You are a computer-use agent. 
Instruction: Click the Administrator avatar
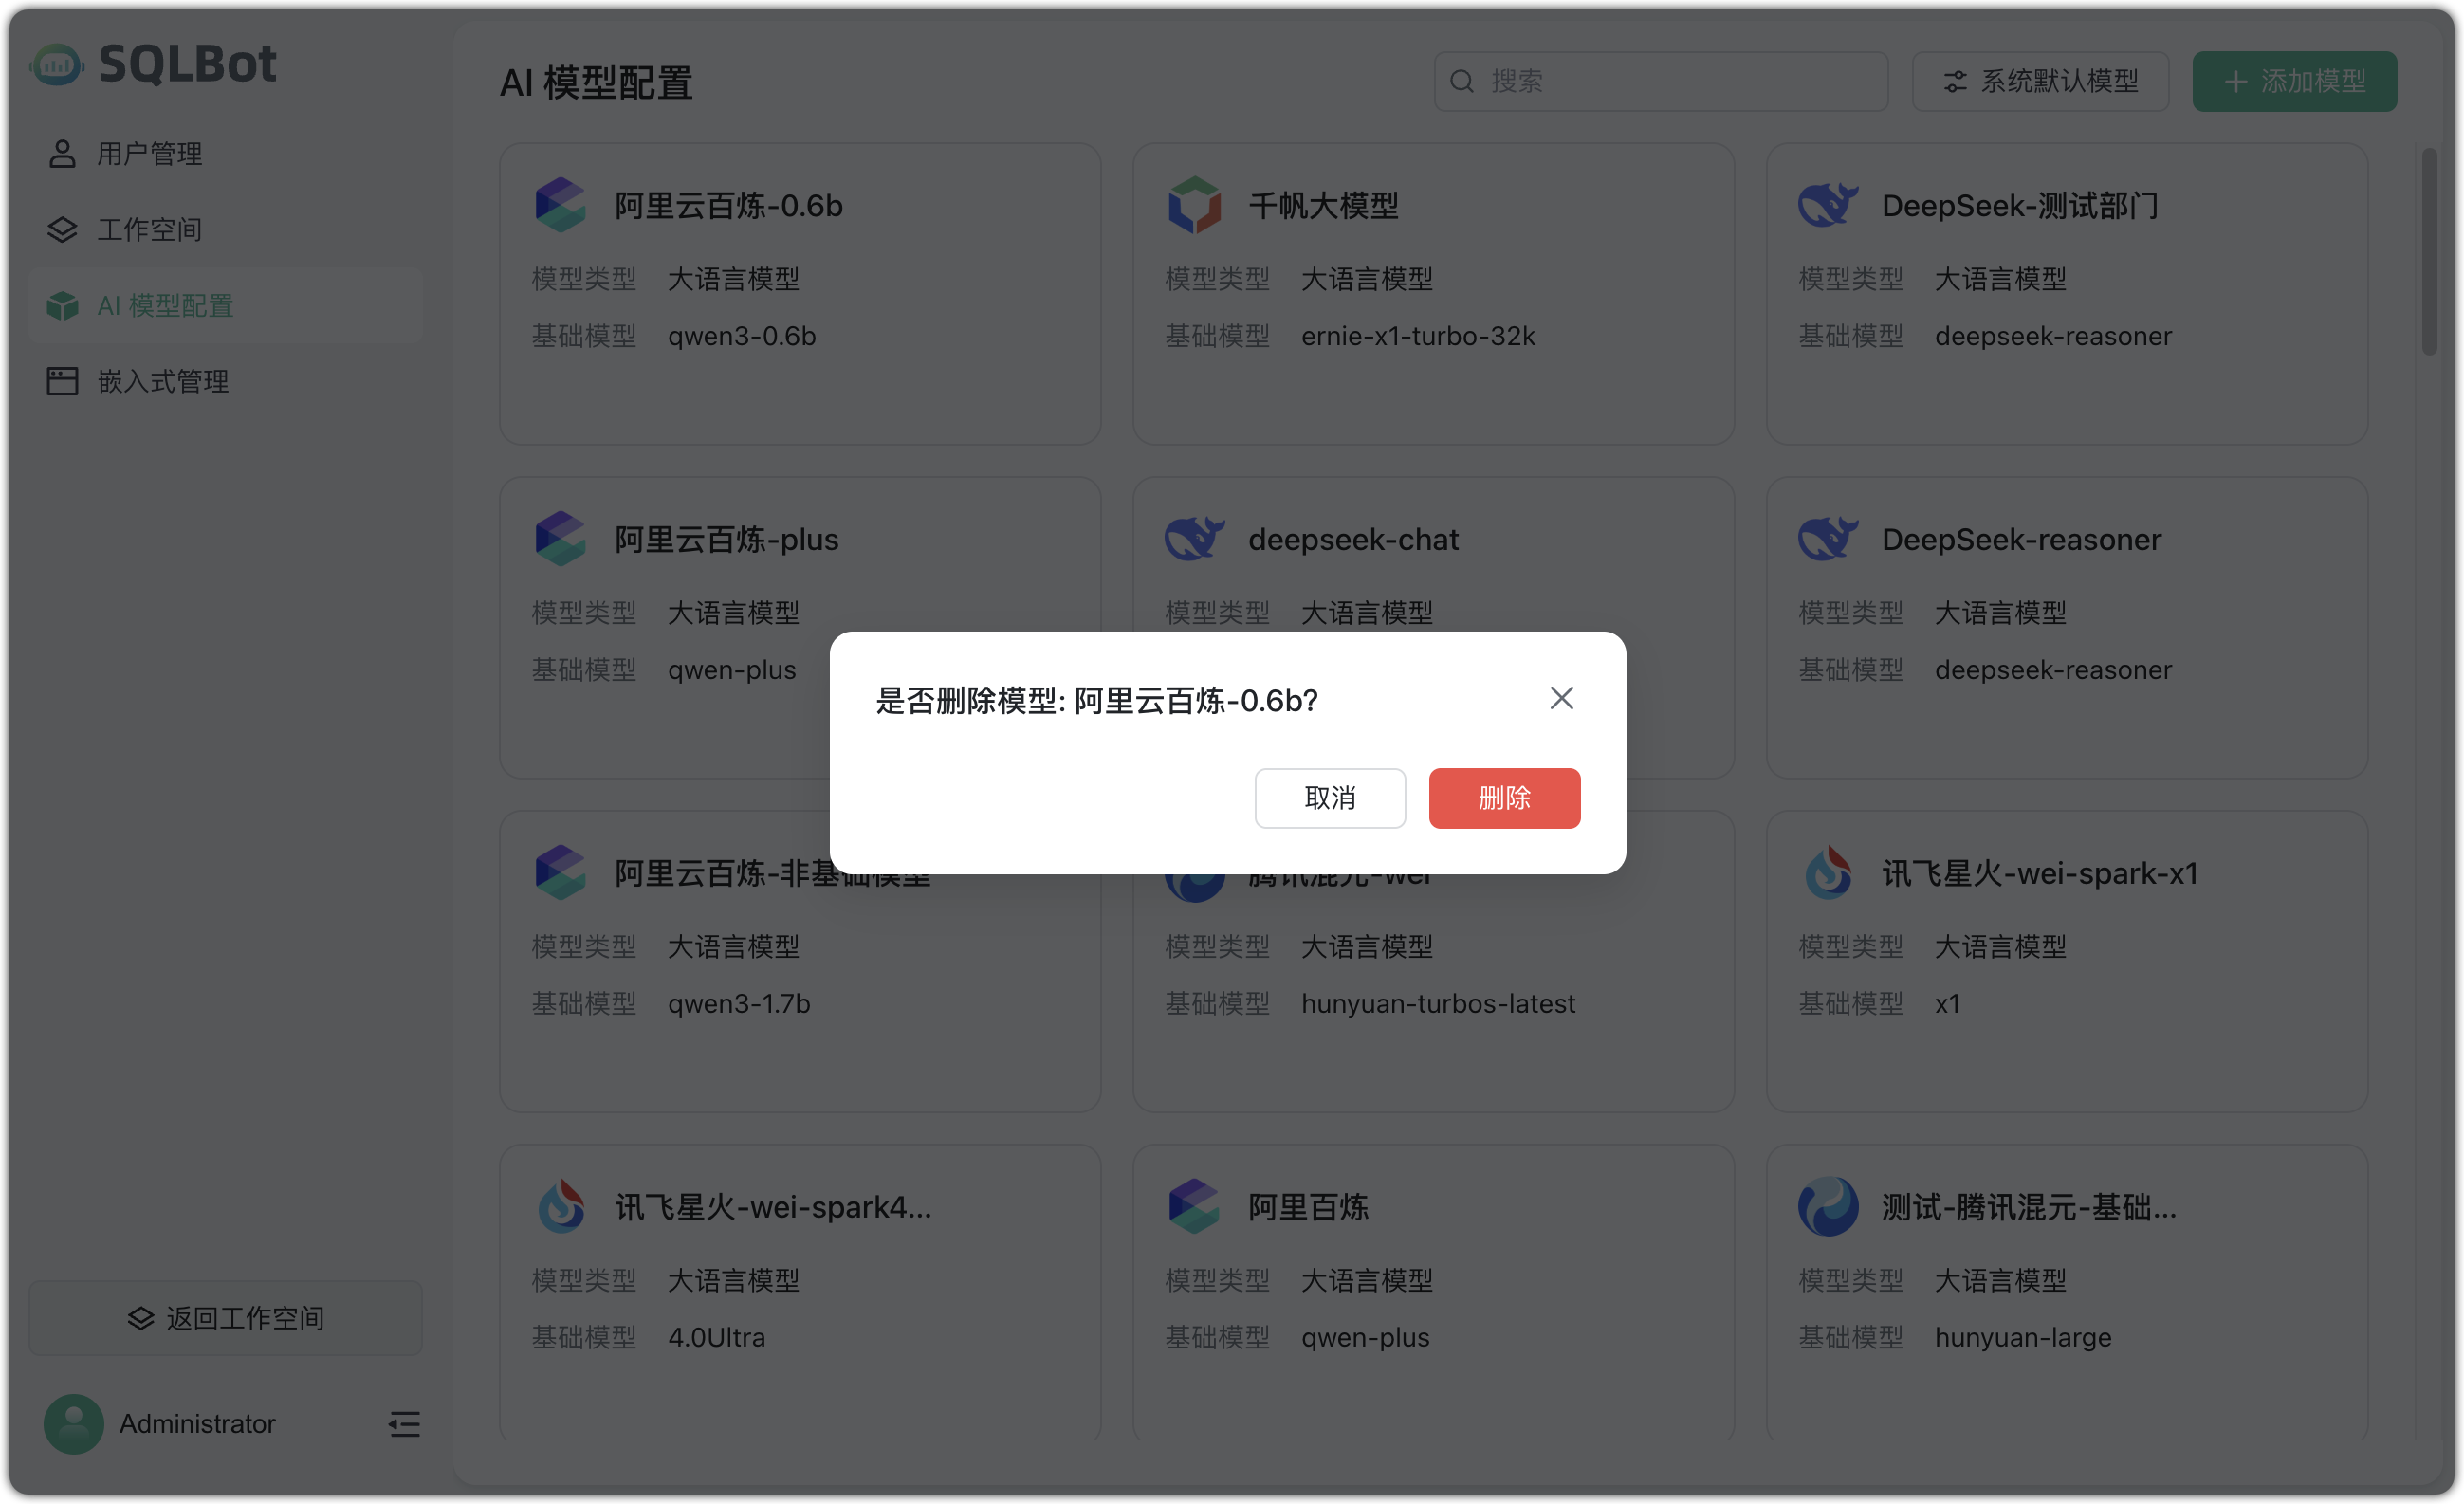point(73,1423)
